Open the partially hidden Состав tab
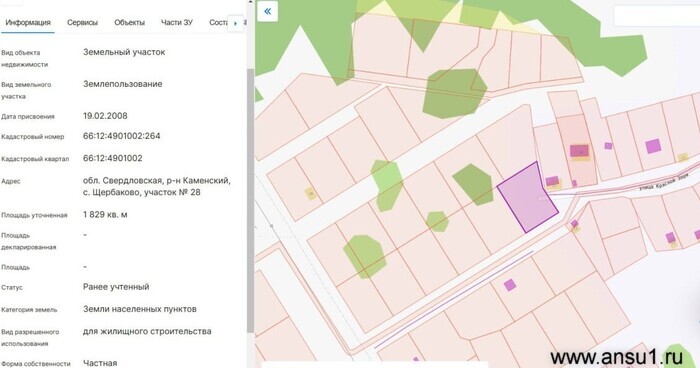Screen dimensions: 700x368 218,22
